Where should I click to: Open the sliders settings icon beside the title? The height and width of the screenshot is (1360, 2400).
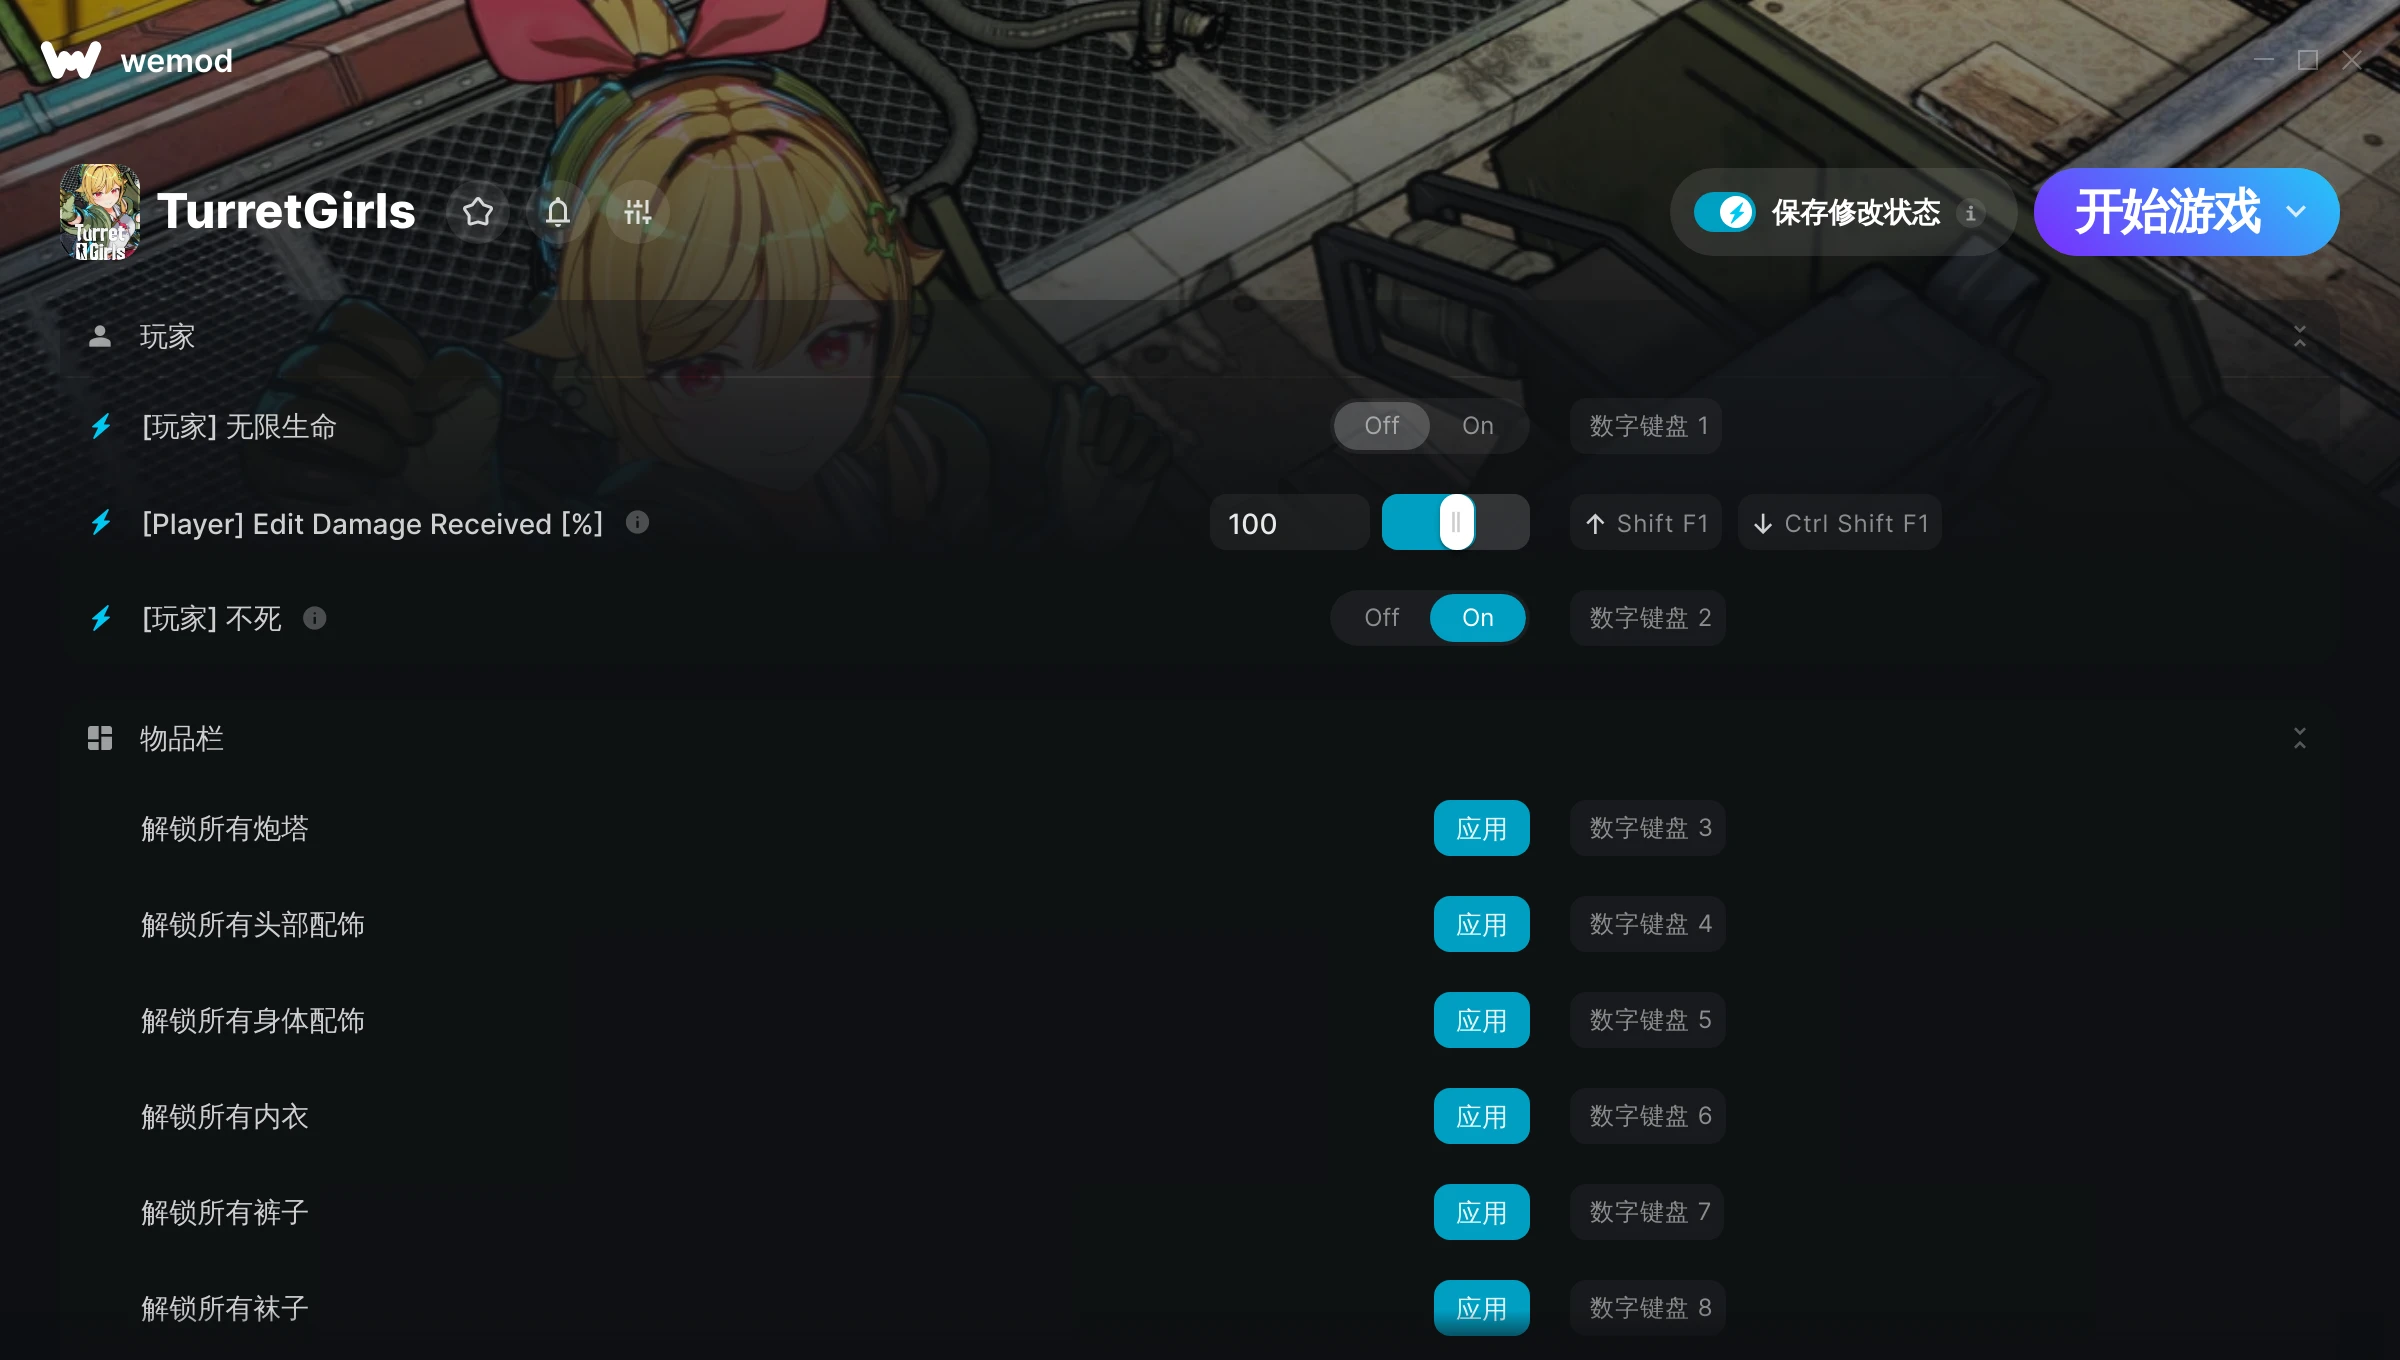(638, 212)
